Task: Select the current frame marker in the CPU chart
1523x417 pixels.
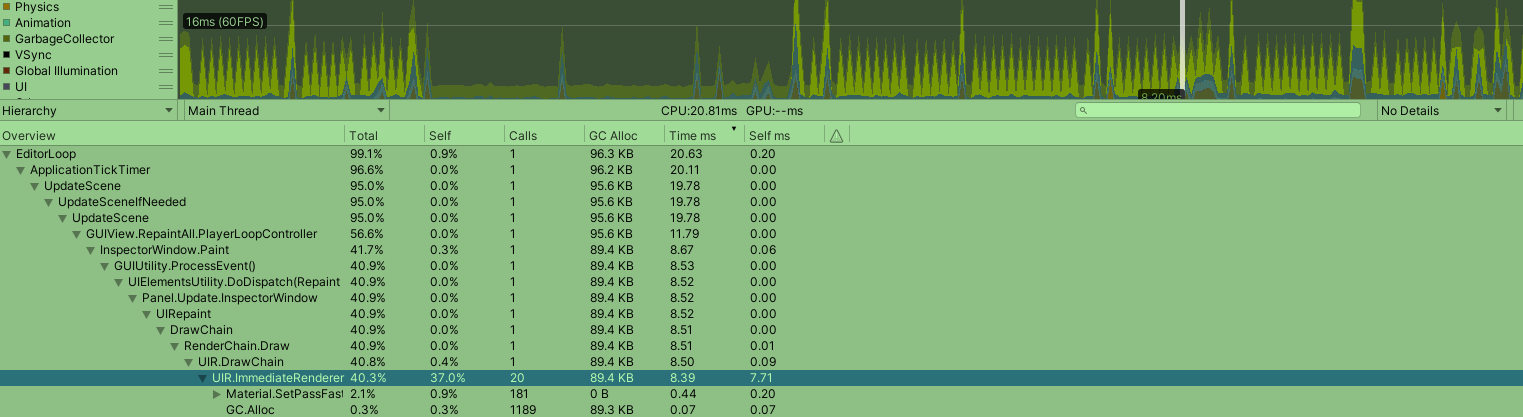Action: (1182, 50)
